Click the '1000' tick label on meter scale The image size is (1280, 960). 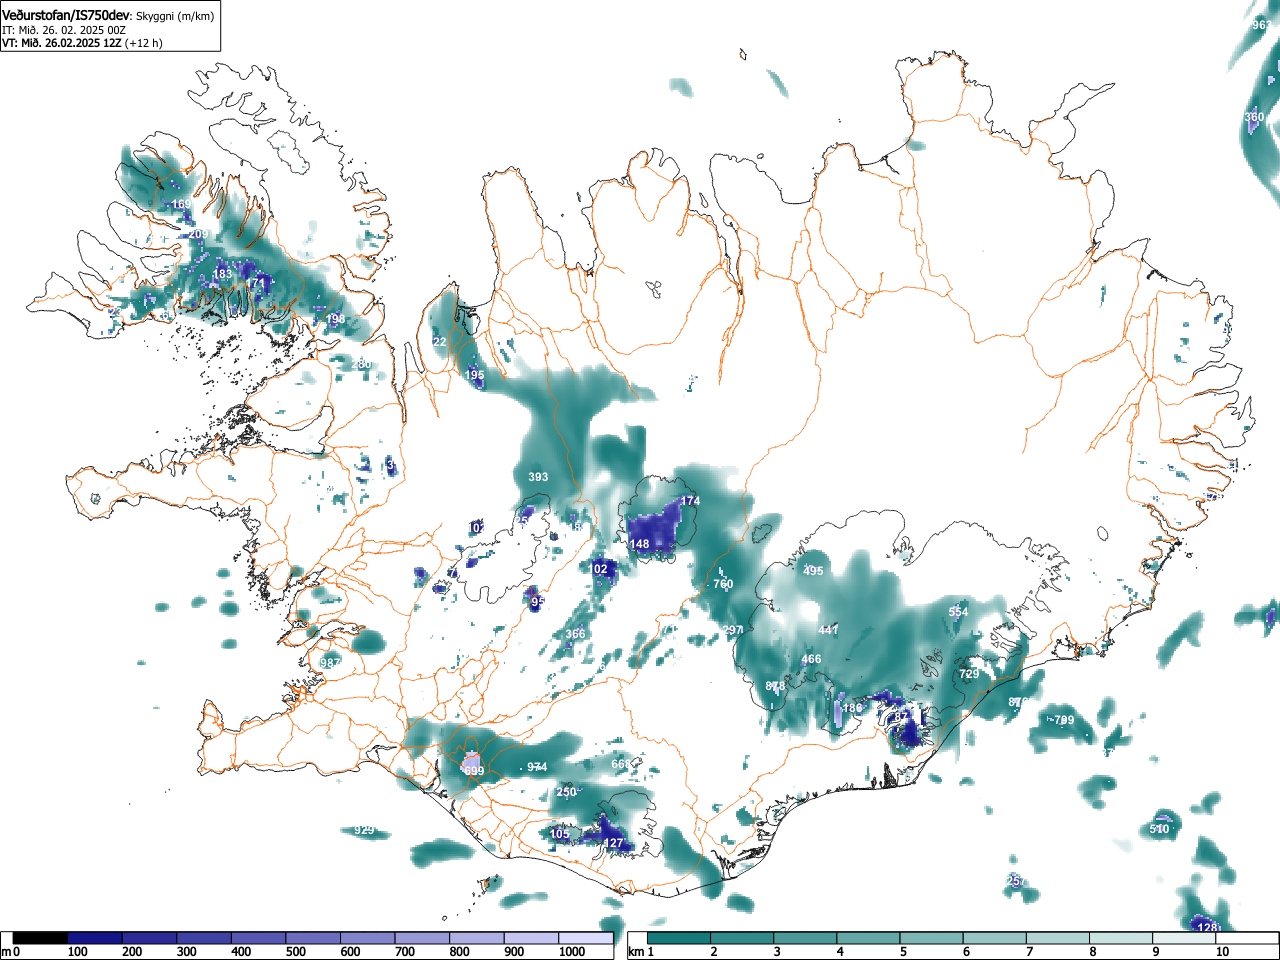tap(571, 952)
